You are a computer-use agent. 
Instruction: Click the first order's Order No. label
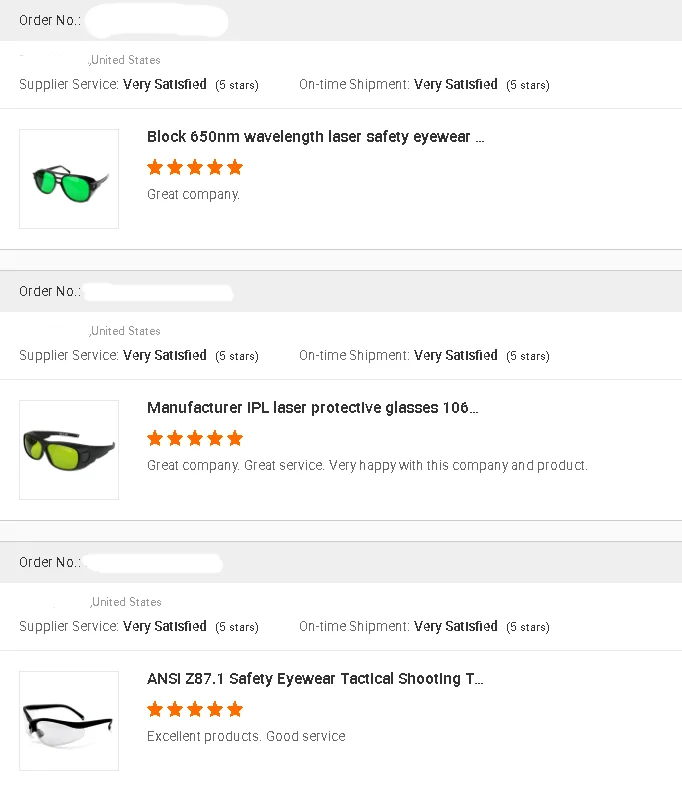tap(50, 21)
